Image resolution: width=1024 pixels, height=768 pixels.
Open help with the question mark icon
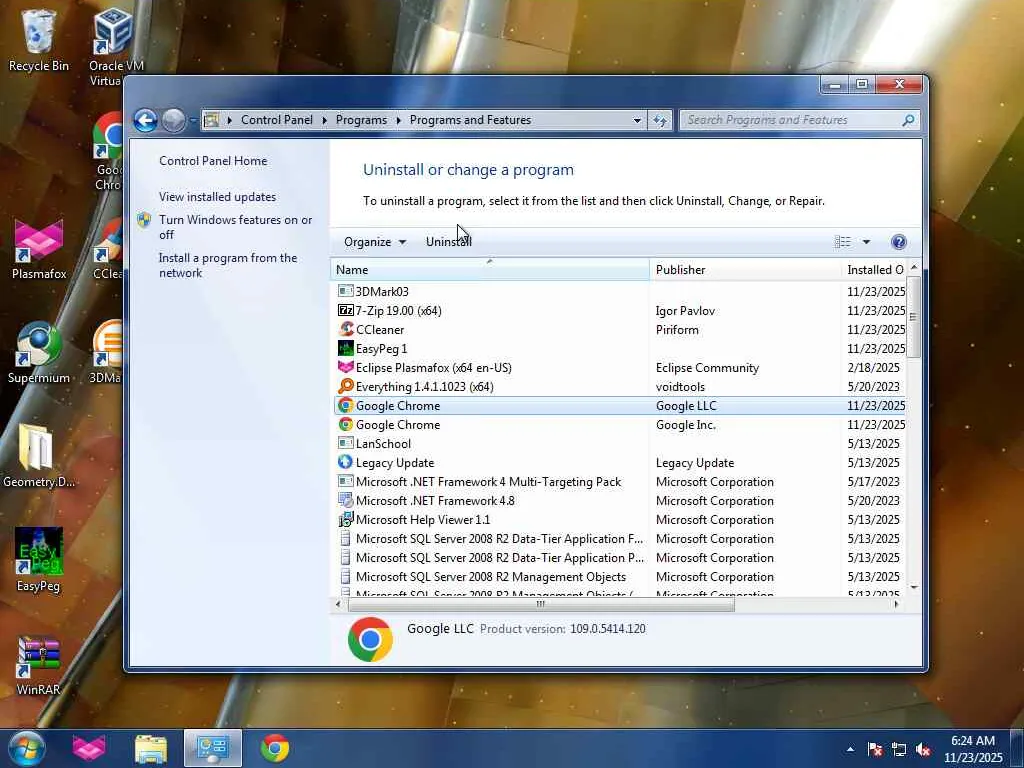coord(899,242)
